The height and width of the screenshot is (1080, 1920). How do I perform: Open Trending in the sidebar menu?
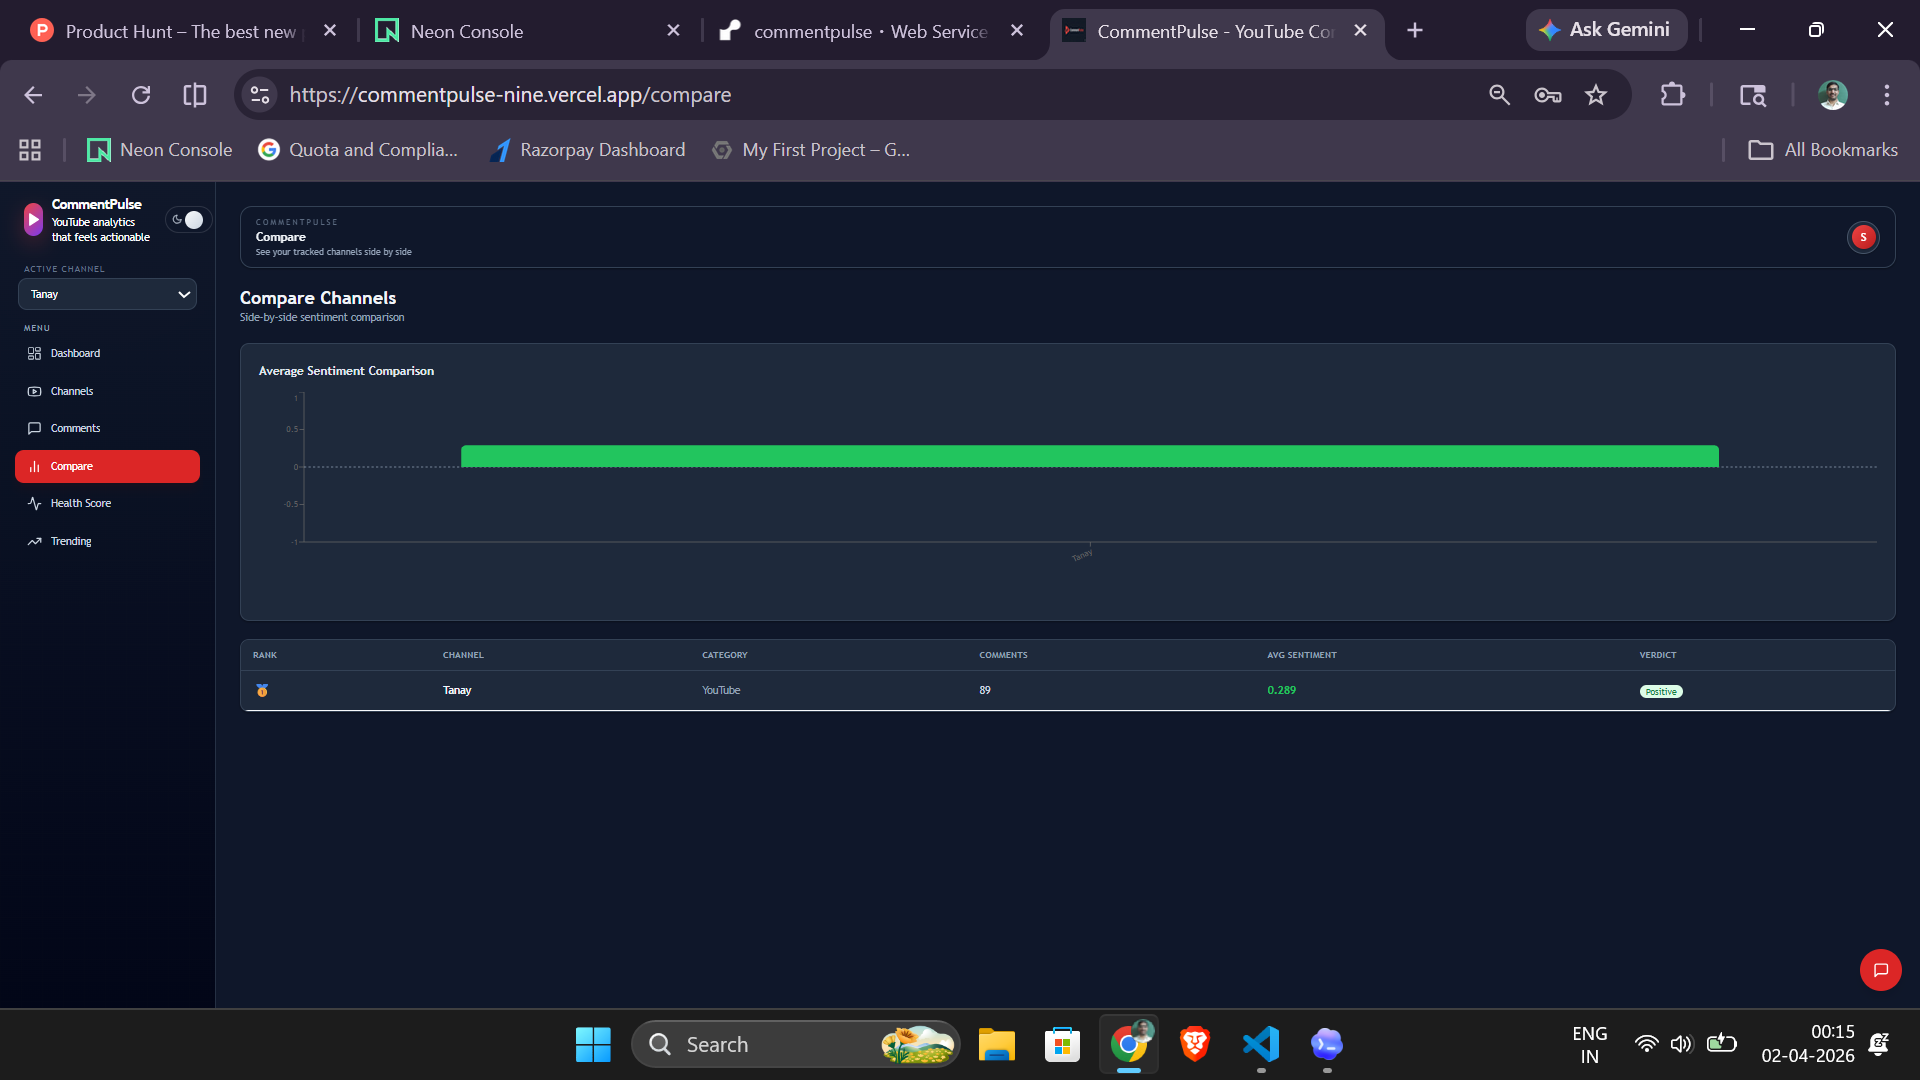click(71, 542)
